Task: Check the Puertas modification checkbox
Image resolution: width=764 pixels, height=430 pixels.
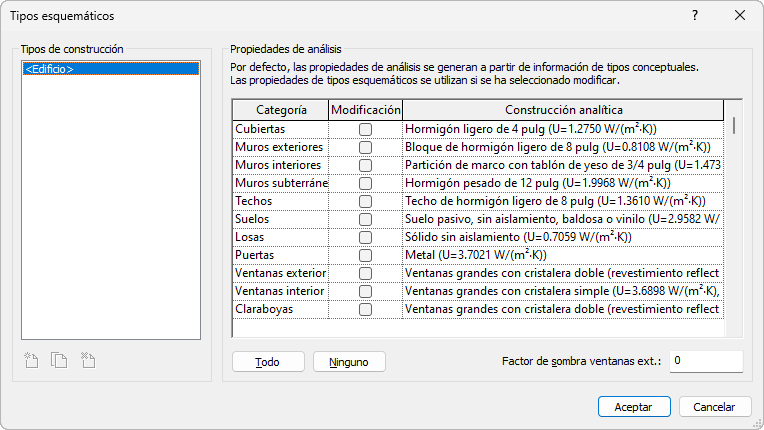Action: [x=366, y=255]
